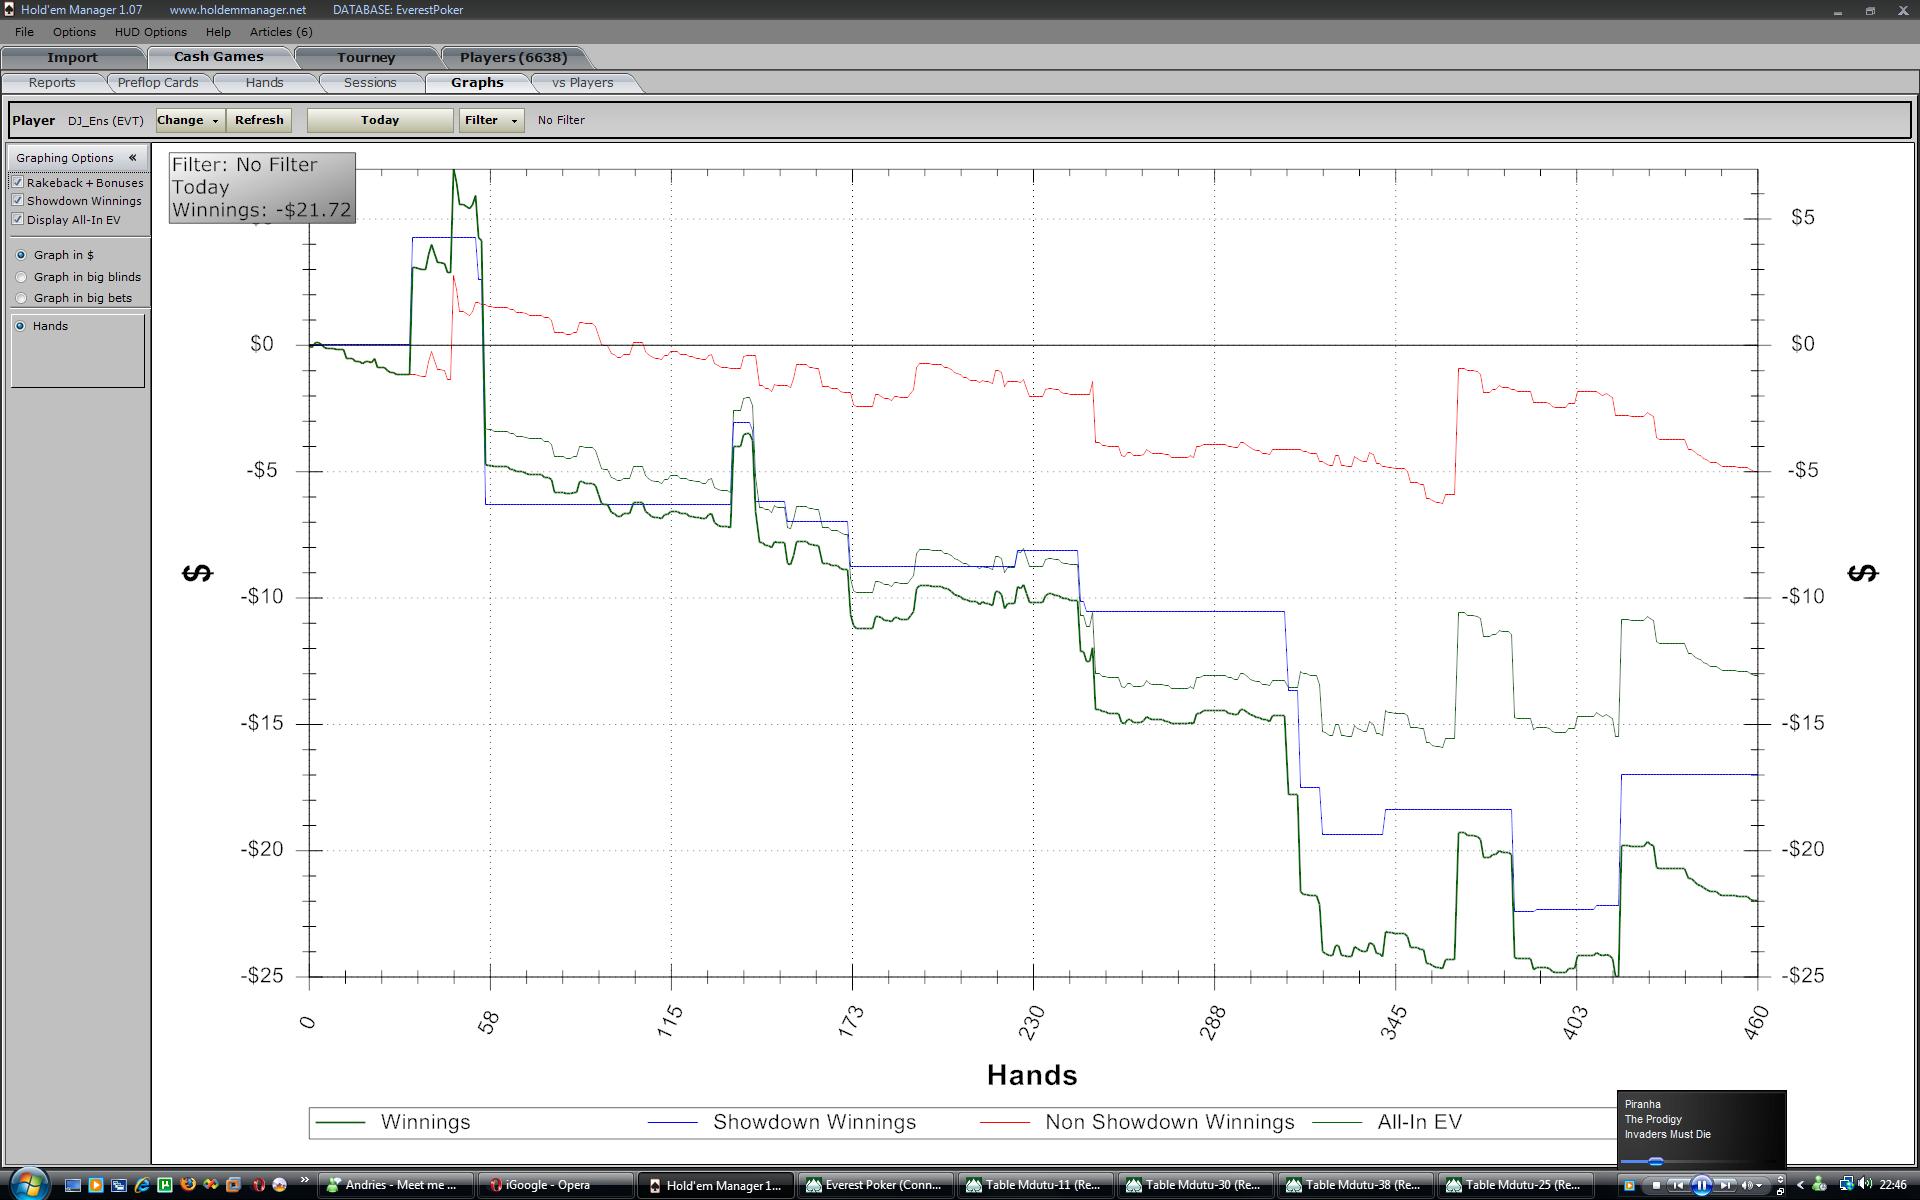Launch Opera from quick launch
1920x1200 pixels.
click(258, 1185)
